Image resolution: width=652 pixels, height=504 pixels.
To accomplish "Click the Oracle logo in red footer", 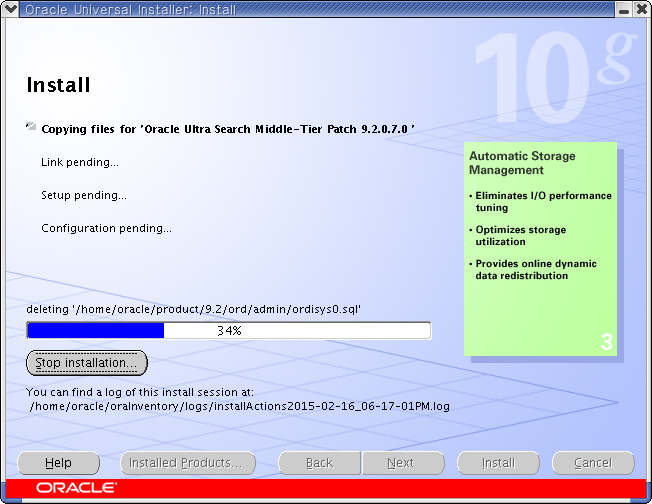I will [77, 487].
